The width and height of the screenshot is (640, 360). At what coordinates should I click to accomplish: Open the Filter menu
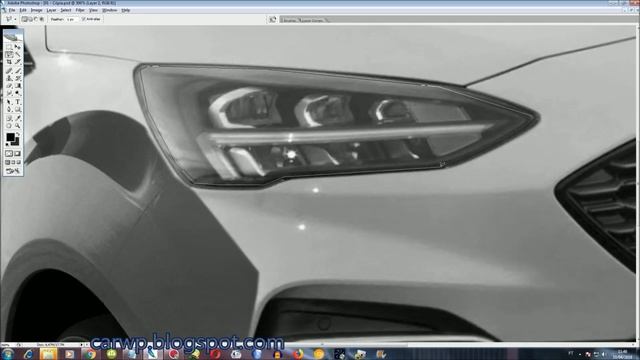[80, 10]
